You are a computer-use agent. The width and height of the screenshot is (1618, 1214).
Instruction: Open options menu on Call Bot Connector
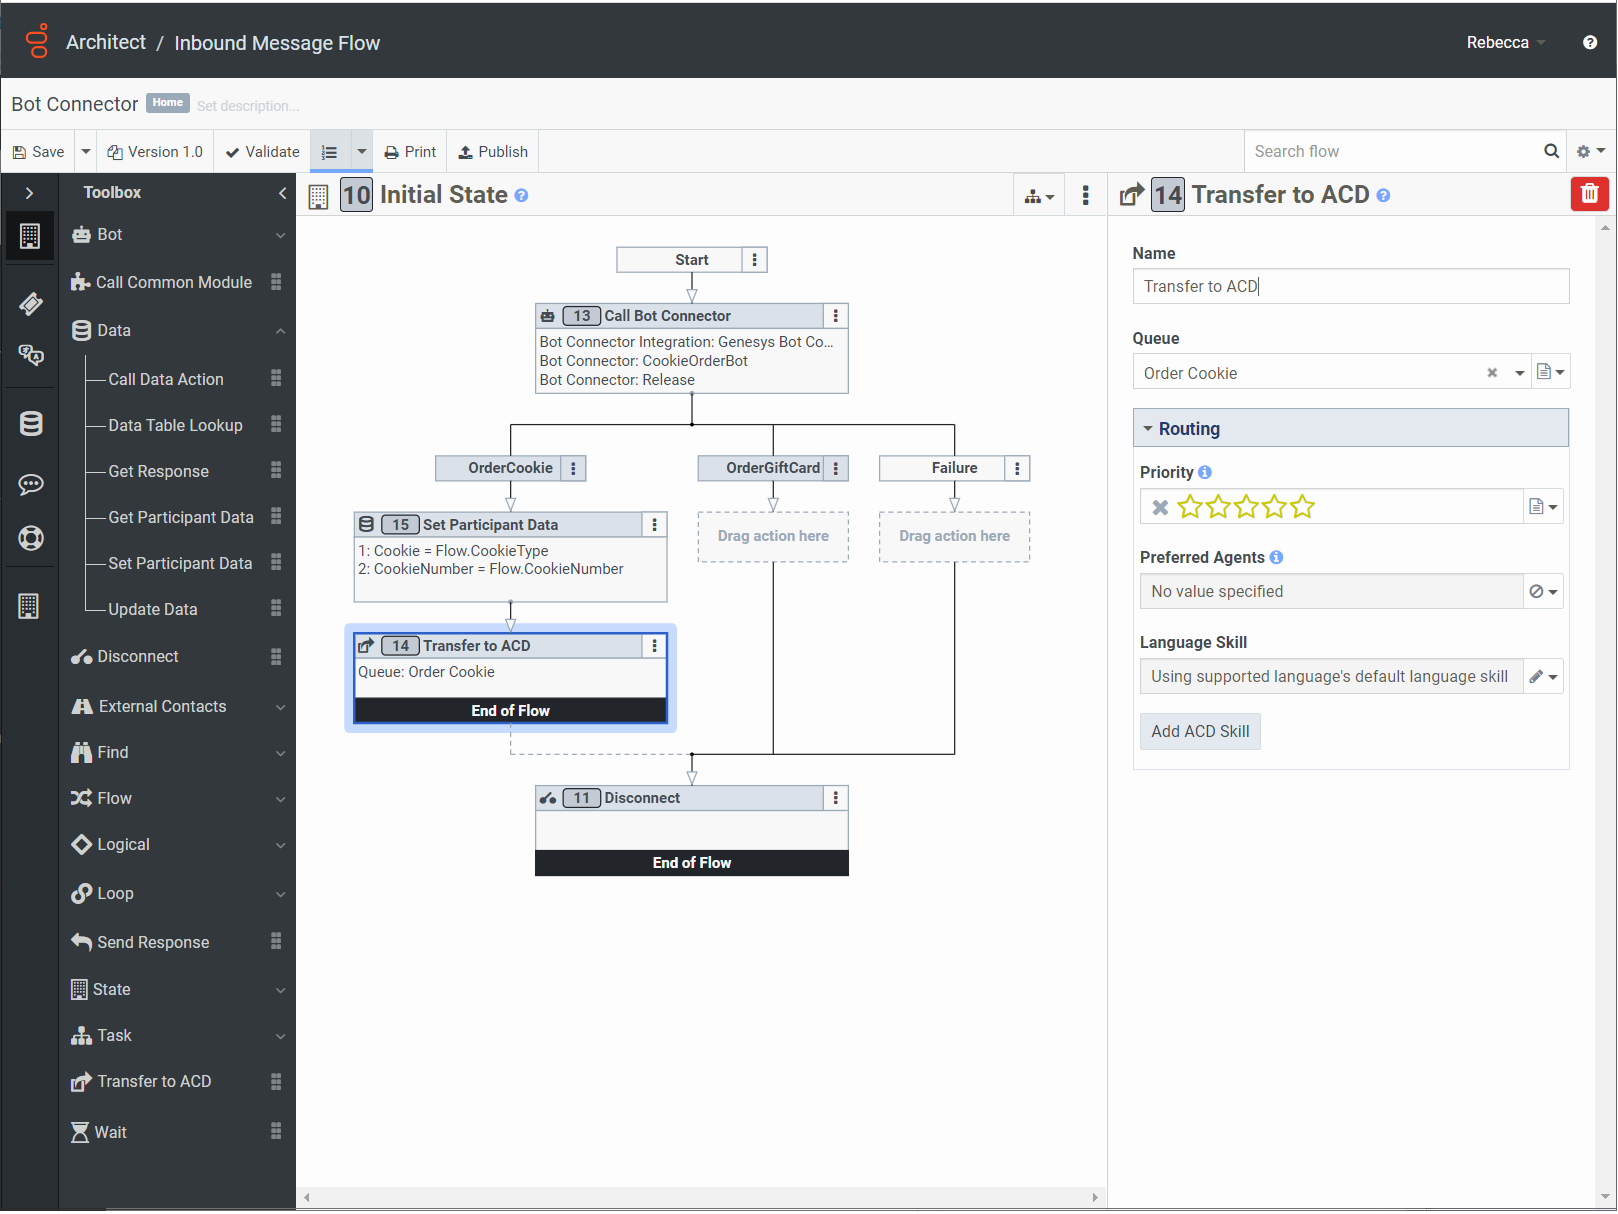pyautogui.click(x=835, y=316)
